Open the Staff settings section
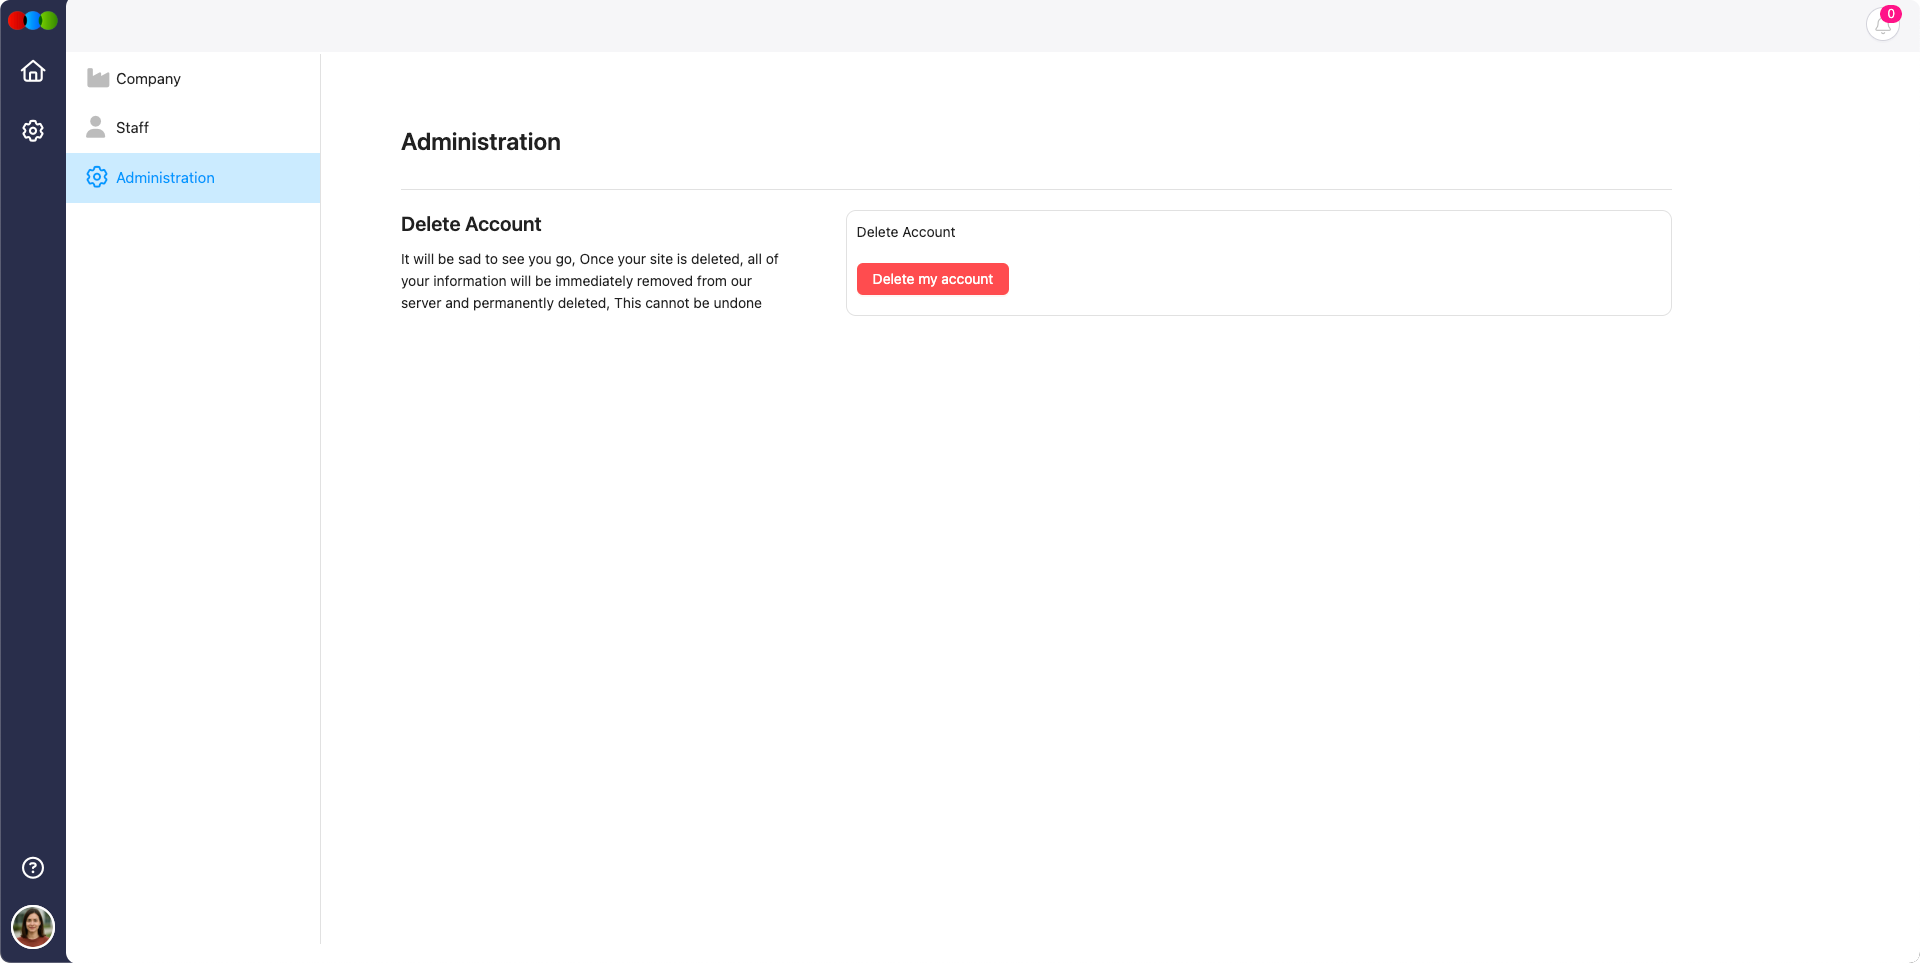Screen dimensions: 1920x963 [132, 127]
